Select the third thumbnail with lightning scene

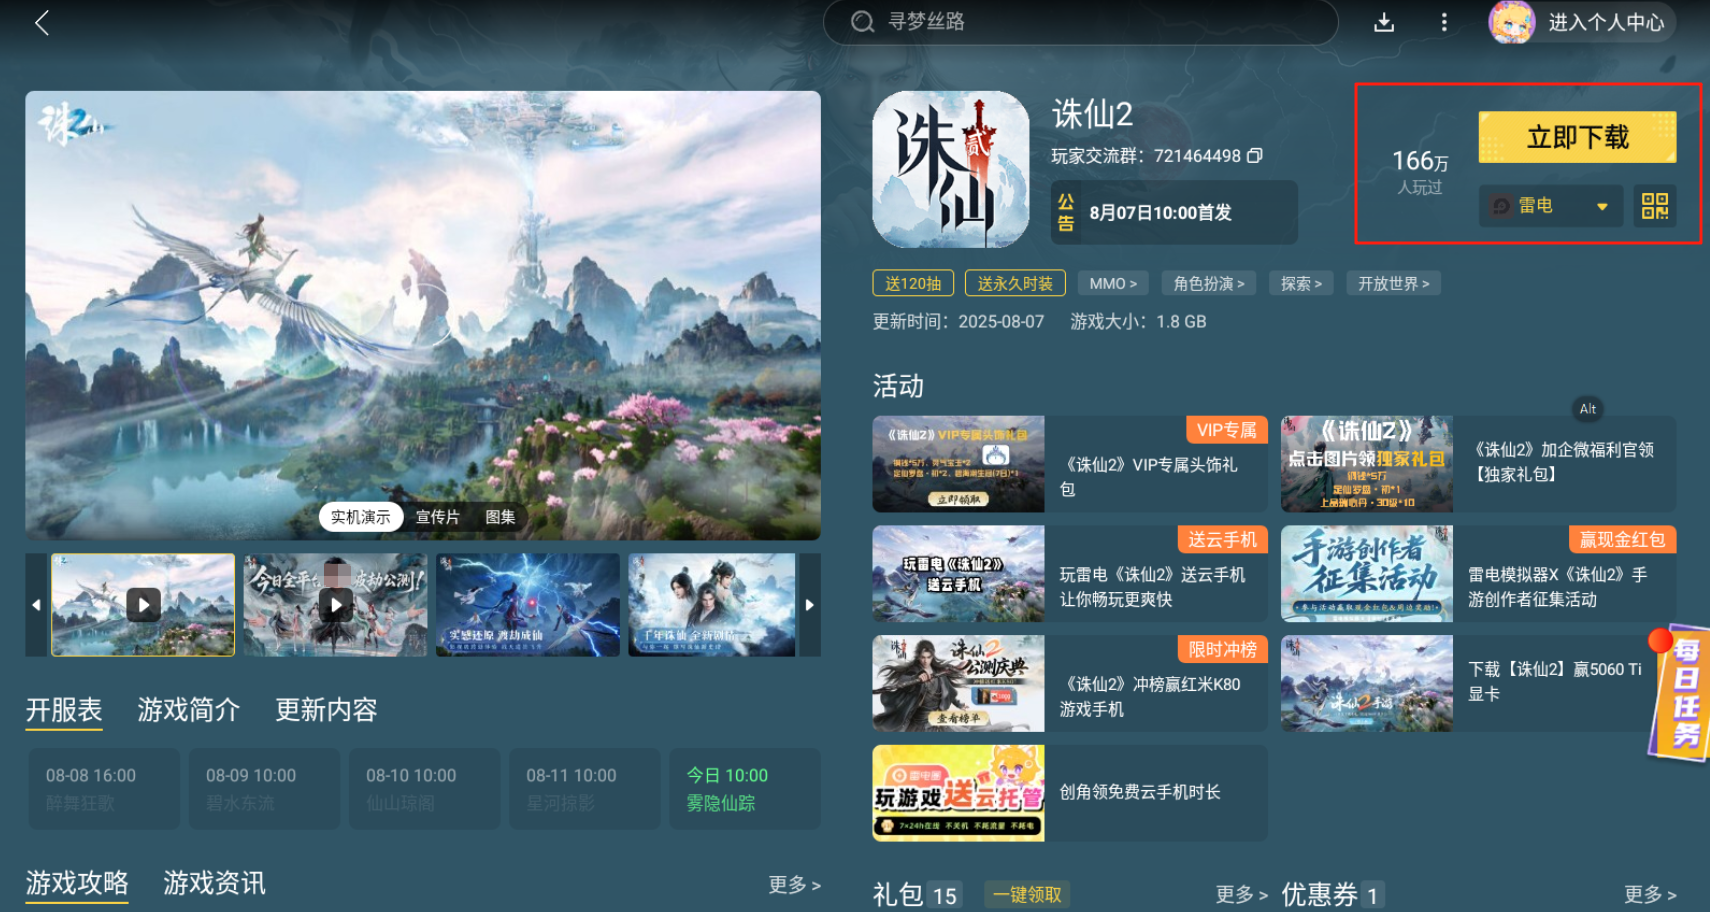pyautogui.click(x=528, y=605)
